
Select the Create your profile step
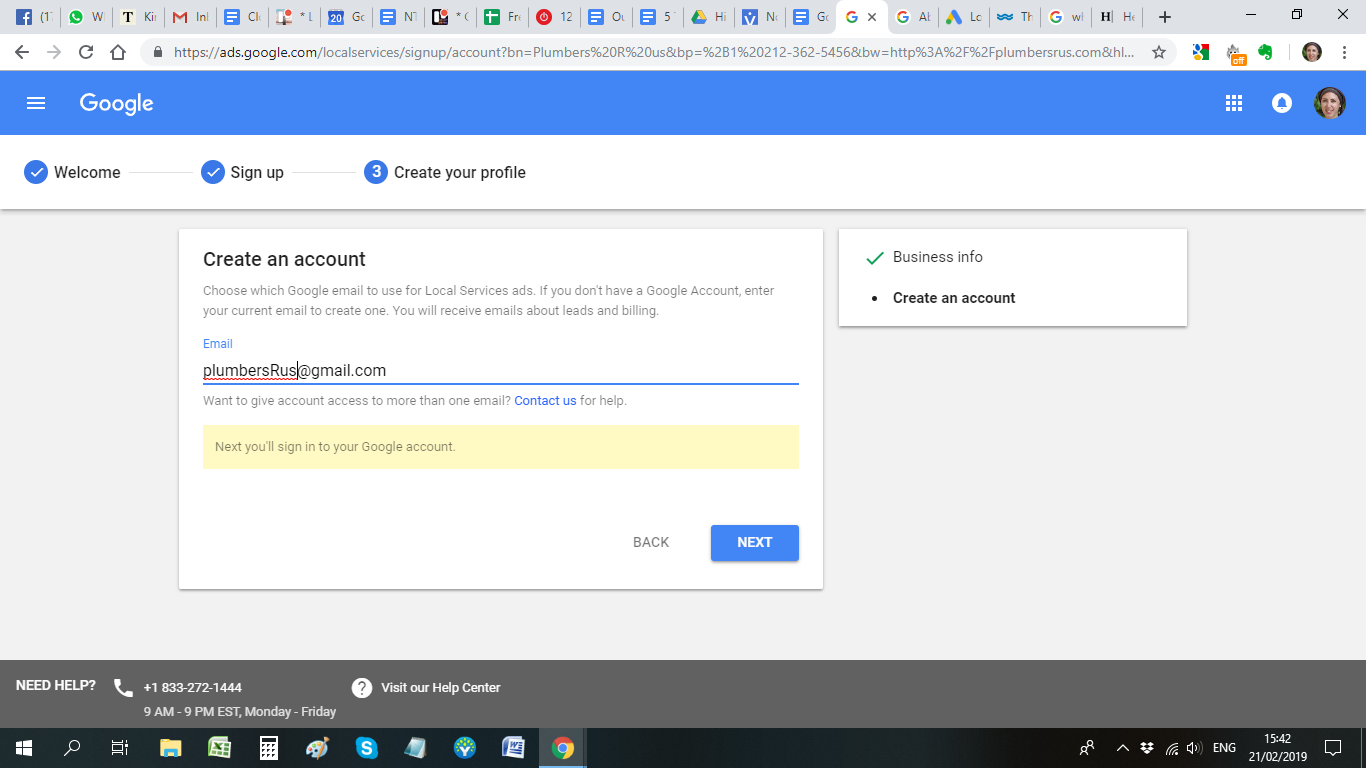click(445, 172)
